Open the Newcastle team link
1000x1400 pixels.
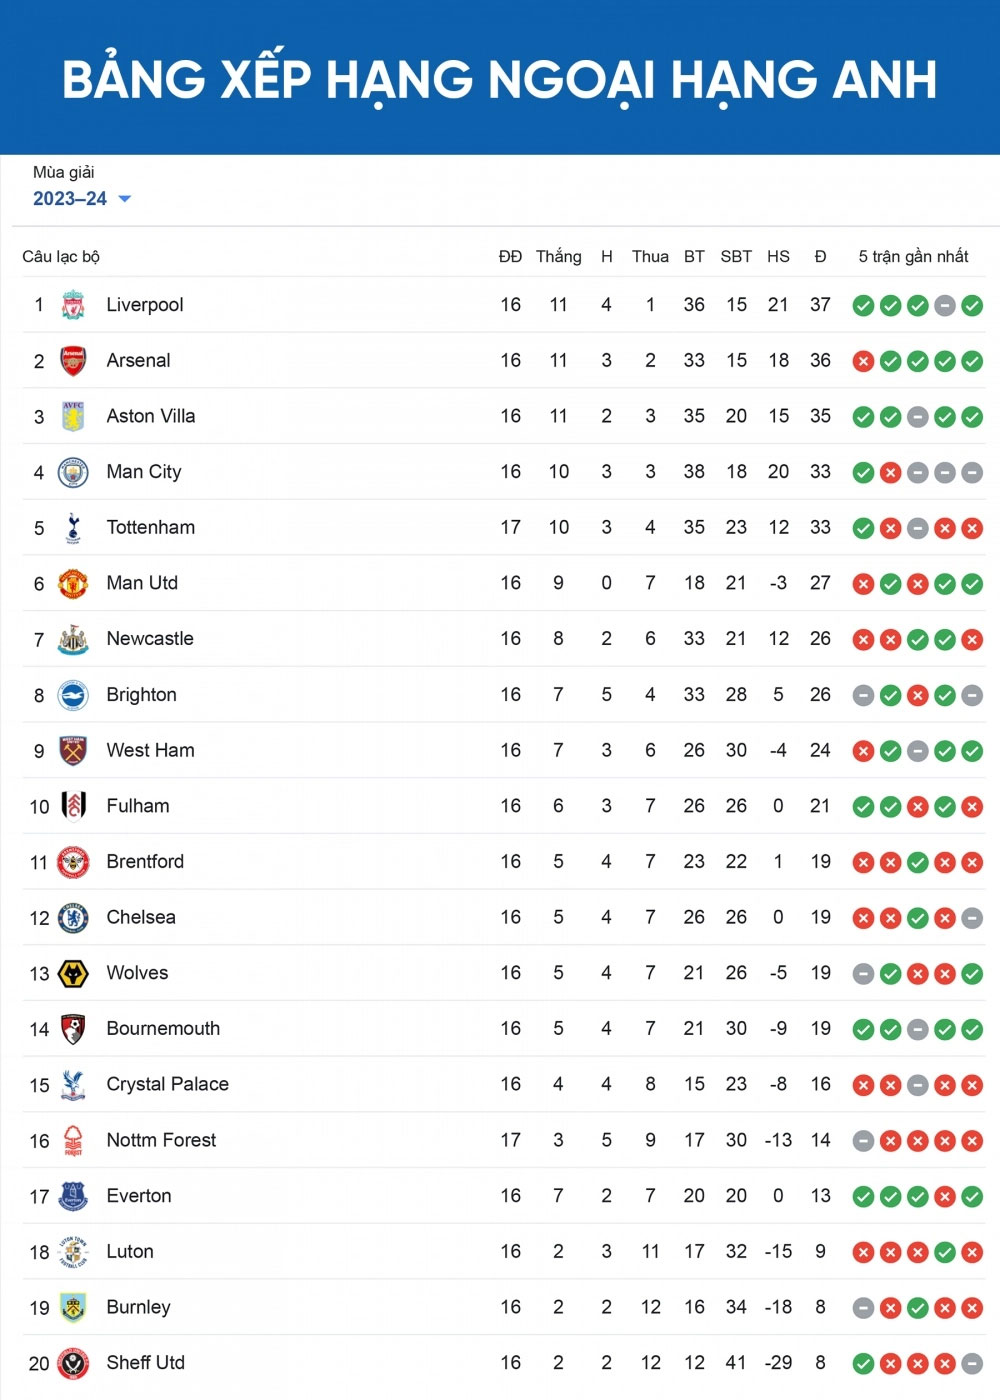point(150,639)
